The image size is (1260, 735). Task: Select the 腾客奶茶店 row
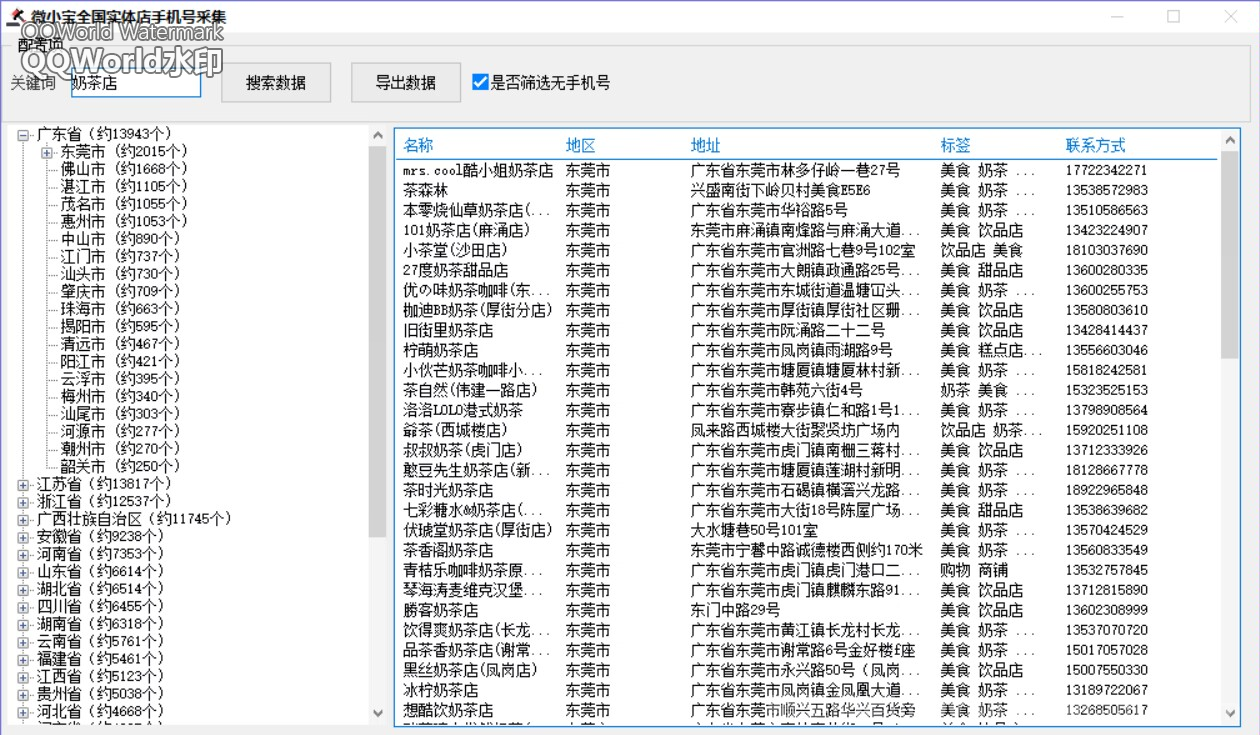point(808,610)
